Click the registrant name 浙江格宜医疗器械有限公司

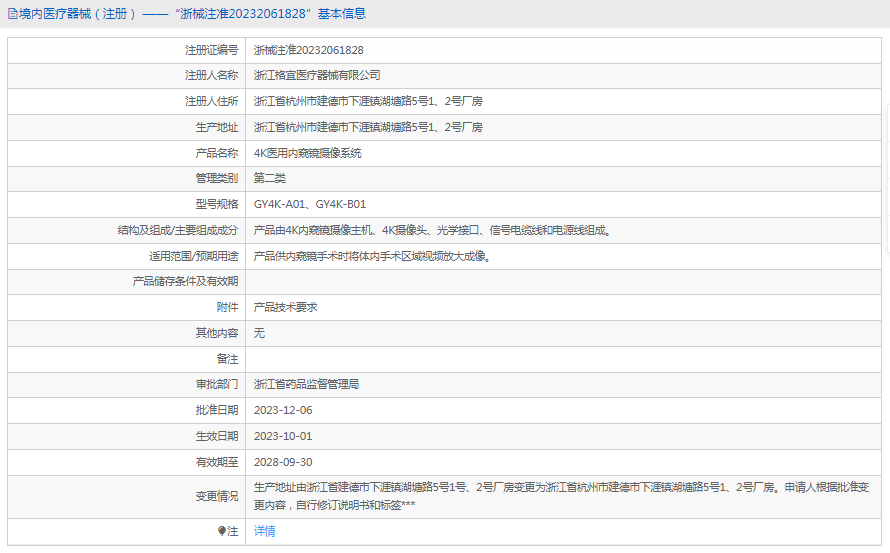(x=317, y=75)
